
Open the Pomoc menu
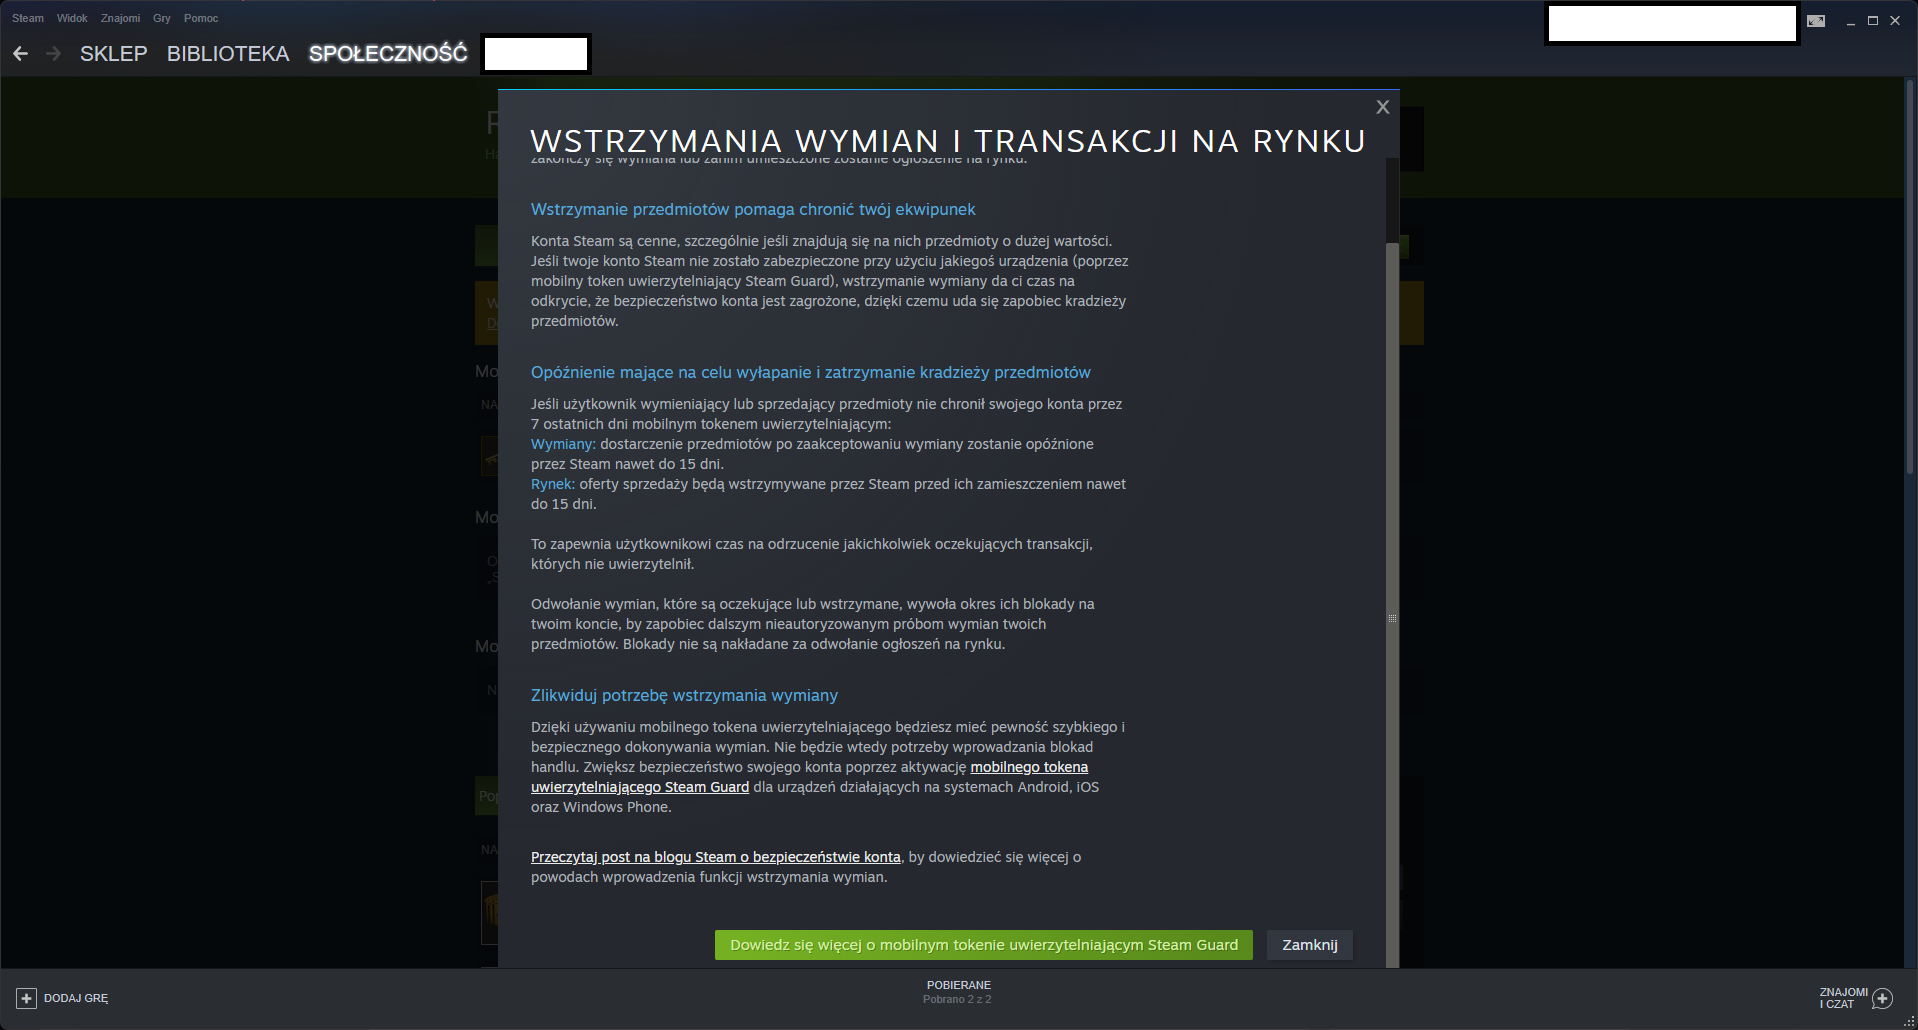tap(201, 18)
